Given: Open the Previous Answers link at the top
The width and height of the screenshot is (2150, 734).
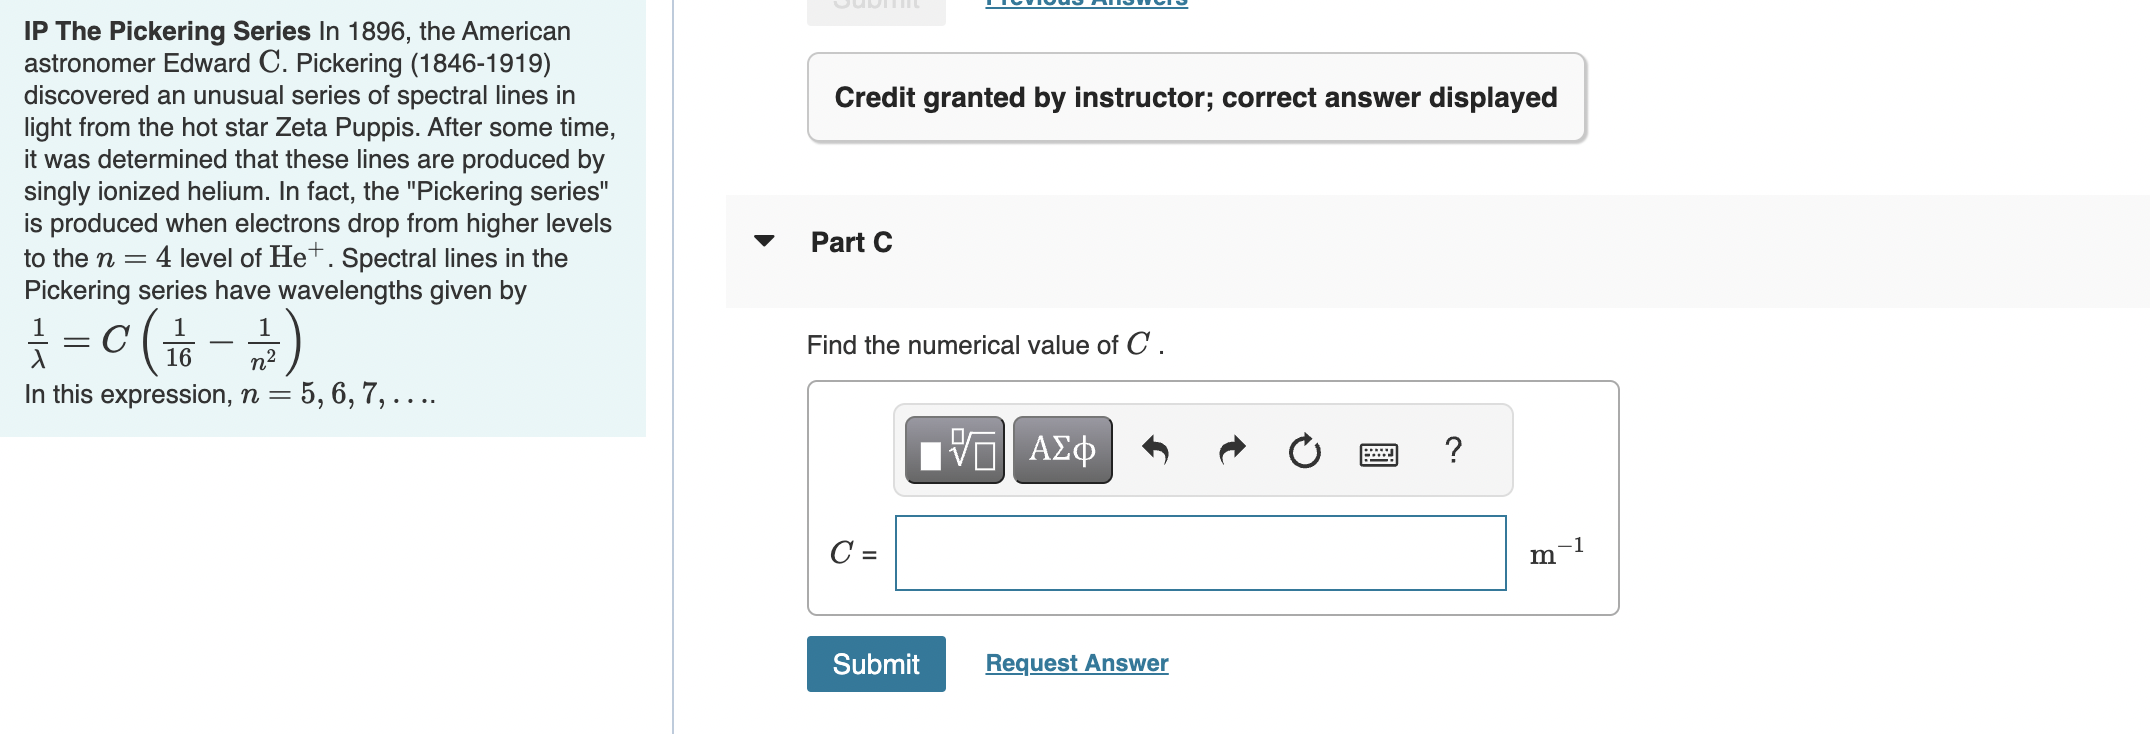Looking at the screenshot, I should (x=1086, y=4).
